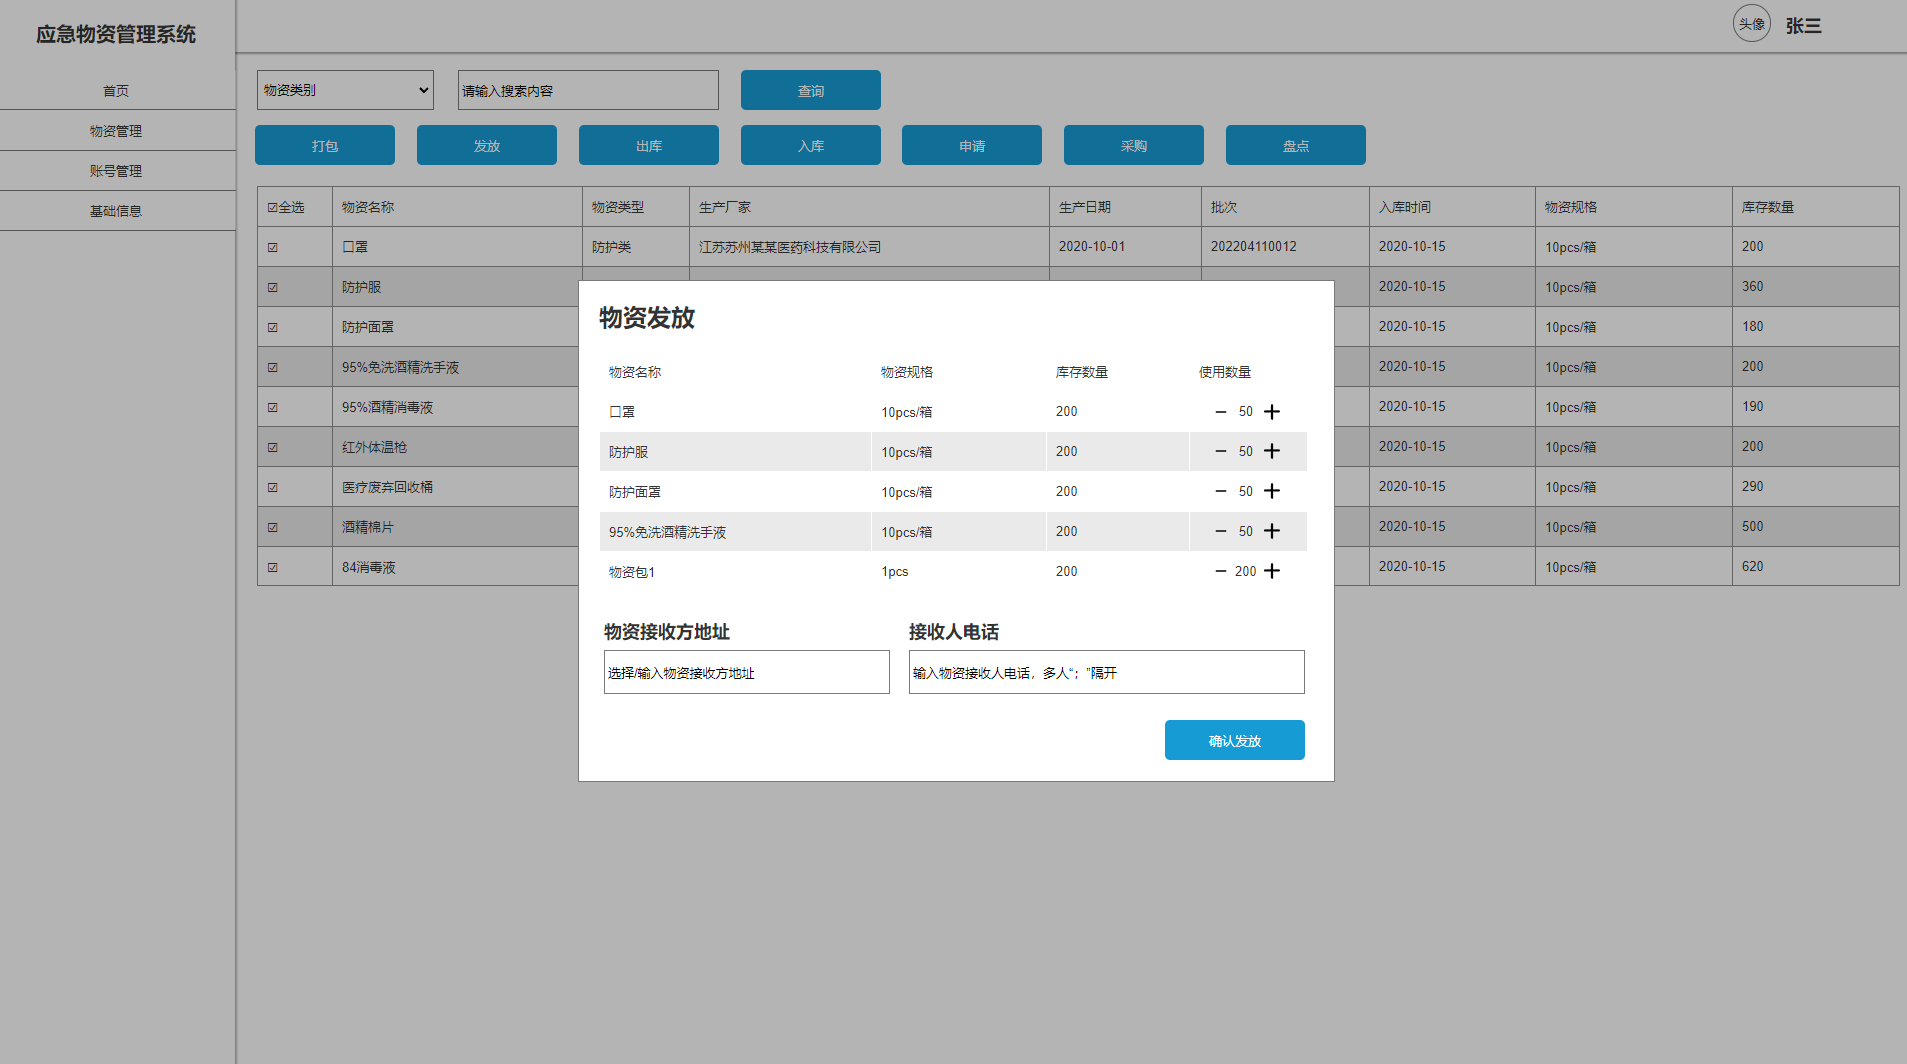Toggle checkbox for 95%免洗酒精洗手液 table row
This screenshot has height=1064, width=1907.
[x=272, y=367]
